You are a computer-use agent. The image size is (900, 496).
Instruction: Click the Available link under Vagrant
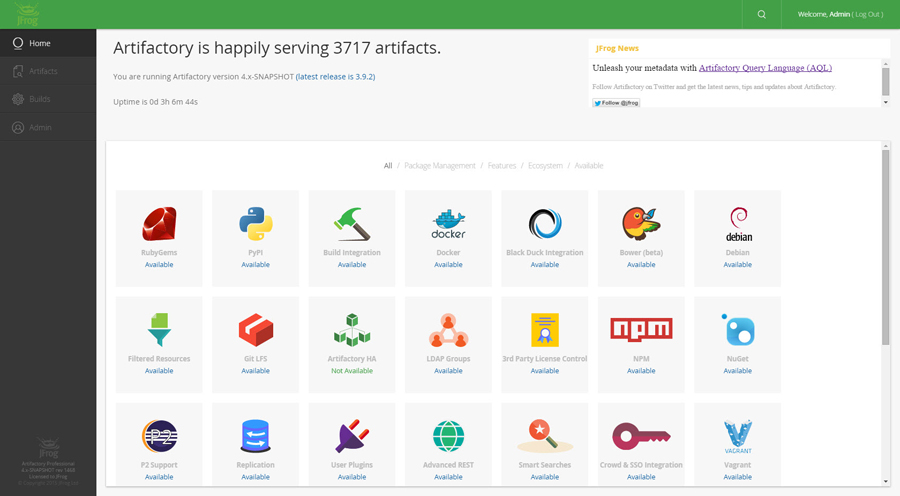pos(738,477)
